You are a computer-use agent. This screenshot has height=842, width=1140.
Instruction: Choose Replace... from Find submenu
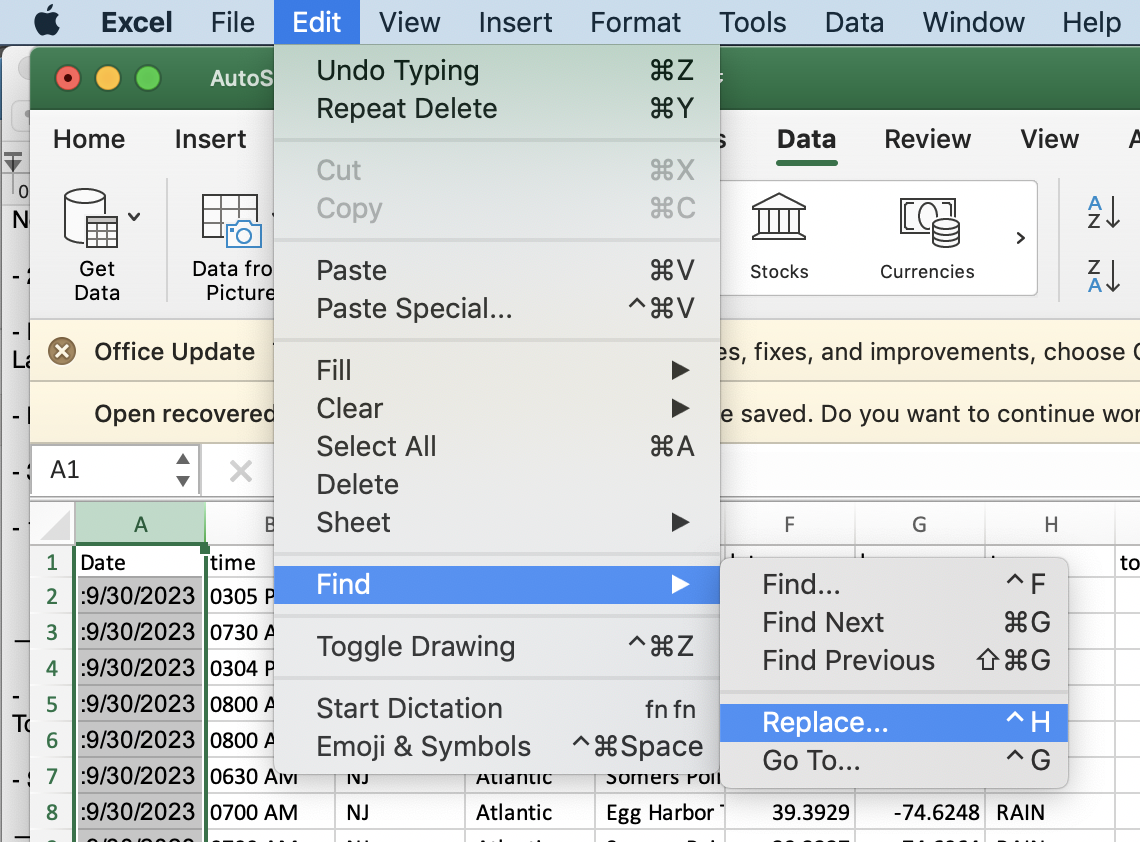point(894,723)
